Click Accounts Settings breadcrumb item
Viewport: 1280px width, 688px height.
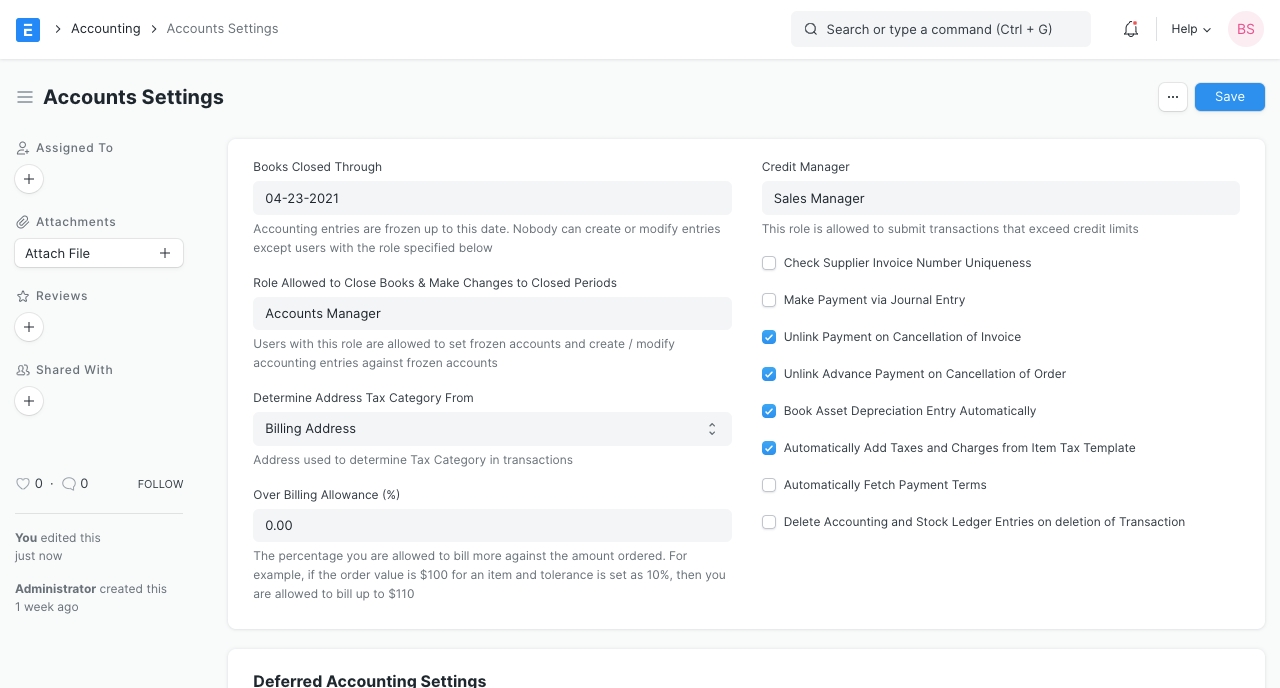(x=222, y=29)
